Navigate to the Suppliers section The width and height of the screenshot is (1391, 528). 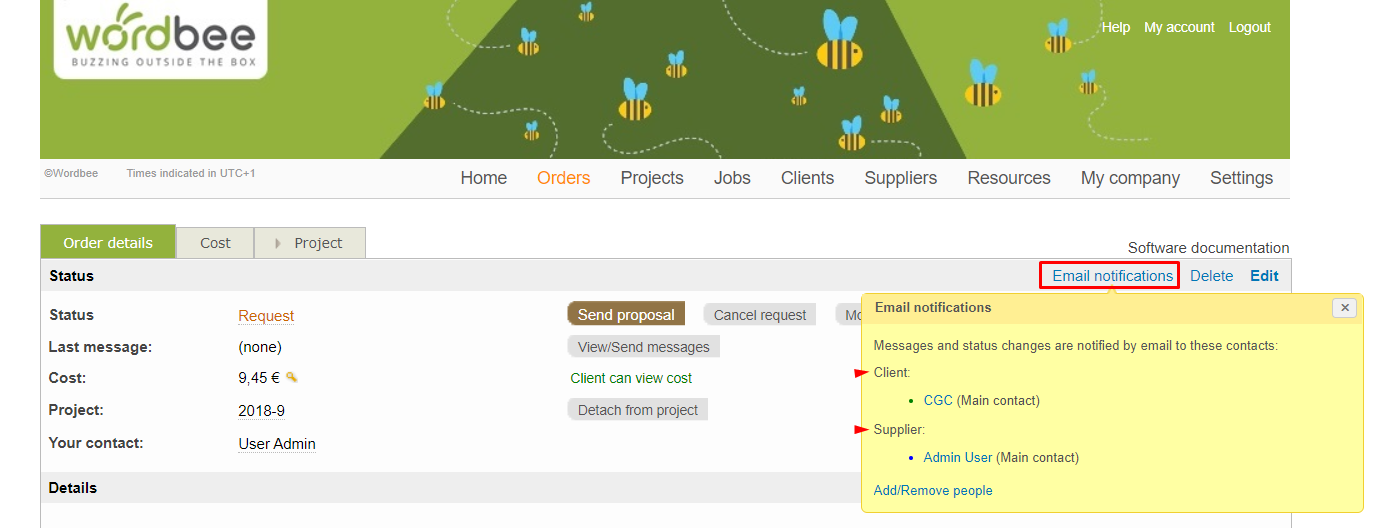tap(900, 178)
